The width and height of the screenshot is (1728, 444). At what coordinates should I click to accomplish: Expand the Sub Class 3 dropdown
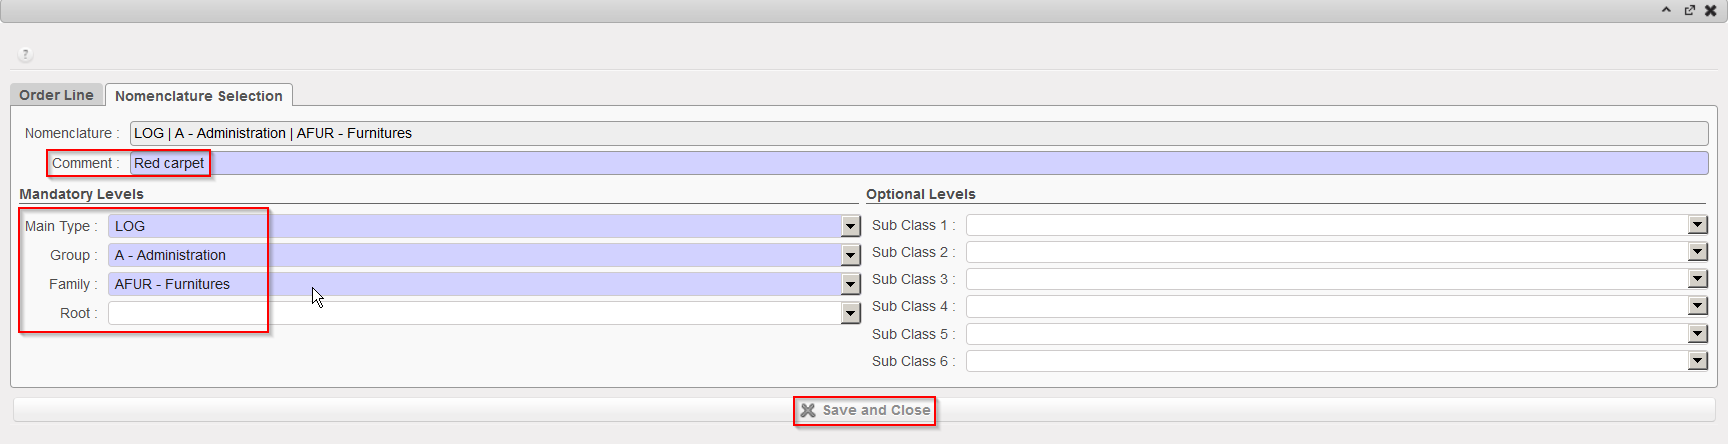click(x=1698, y=279)
